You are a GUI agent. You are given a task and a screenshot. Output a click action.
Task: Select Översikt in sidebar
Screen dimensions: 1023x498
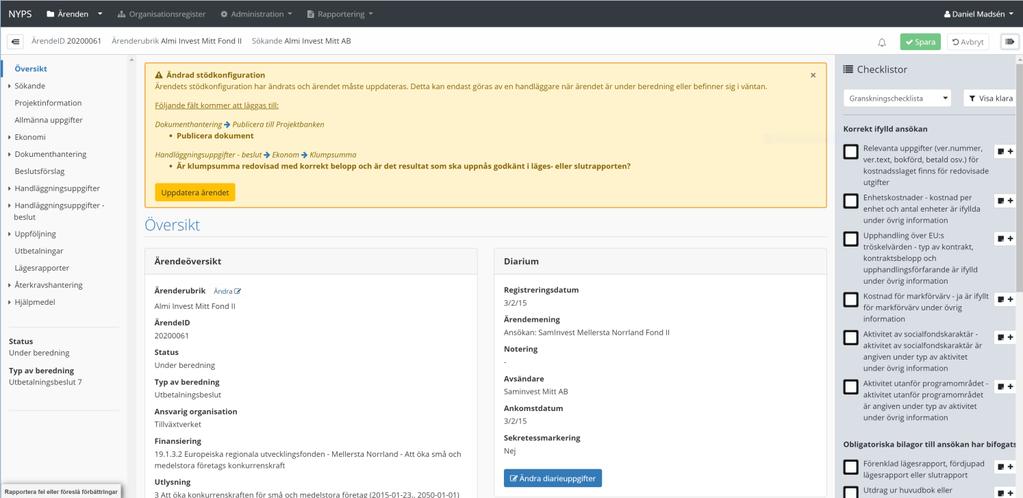point(31,69)
